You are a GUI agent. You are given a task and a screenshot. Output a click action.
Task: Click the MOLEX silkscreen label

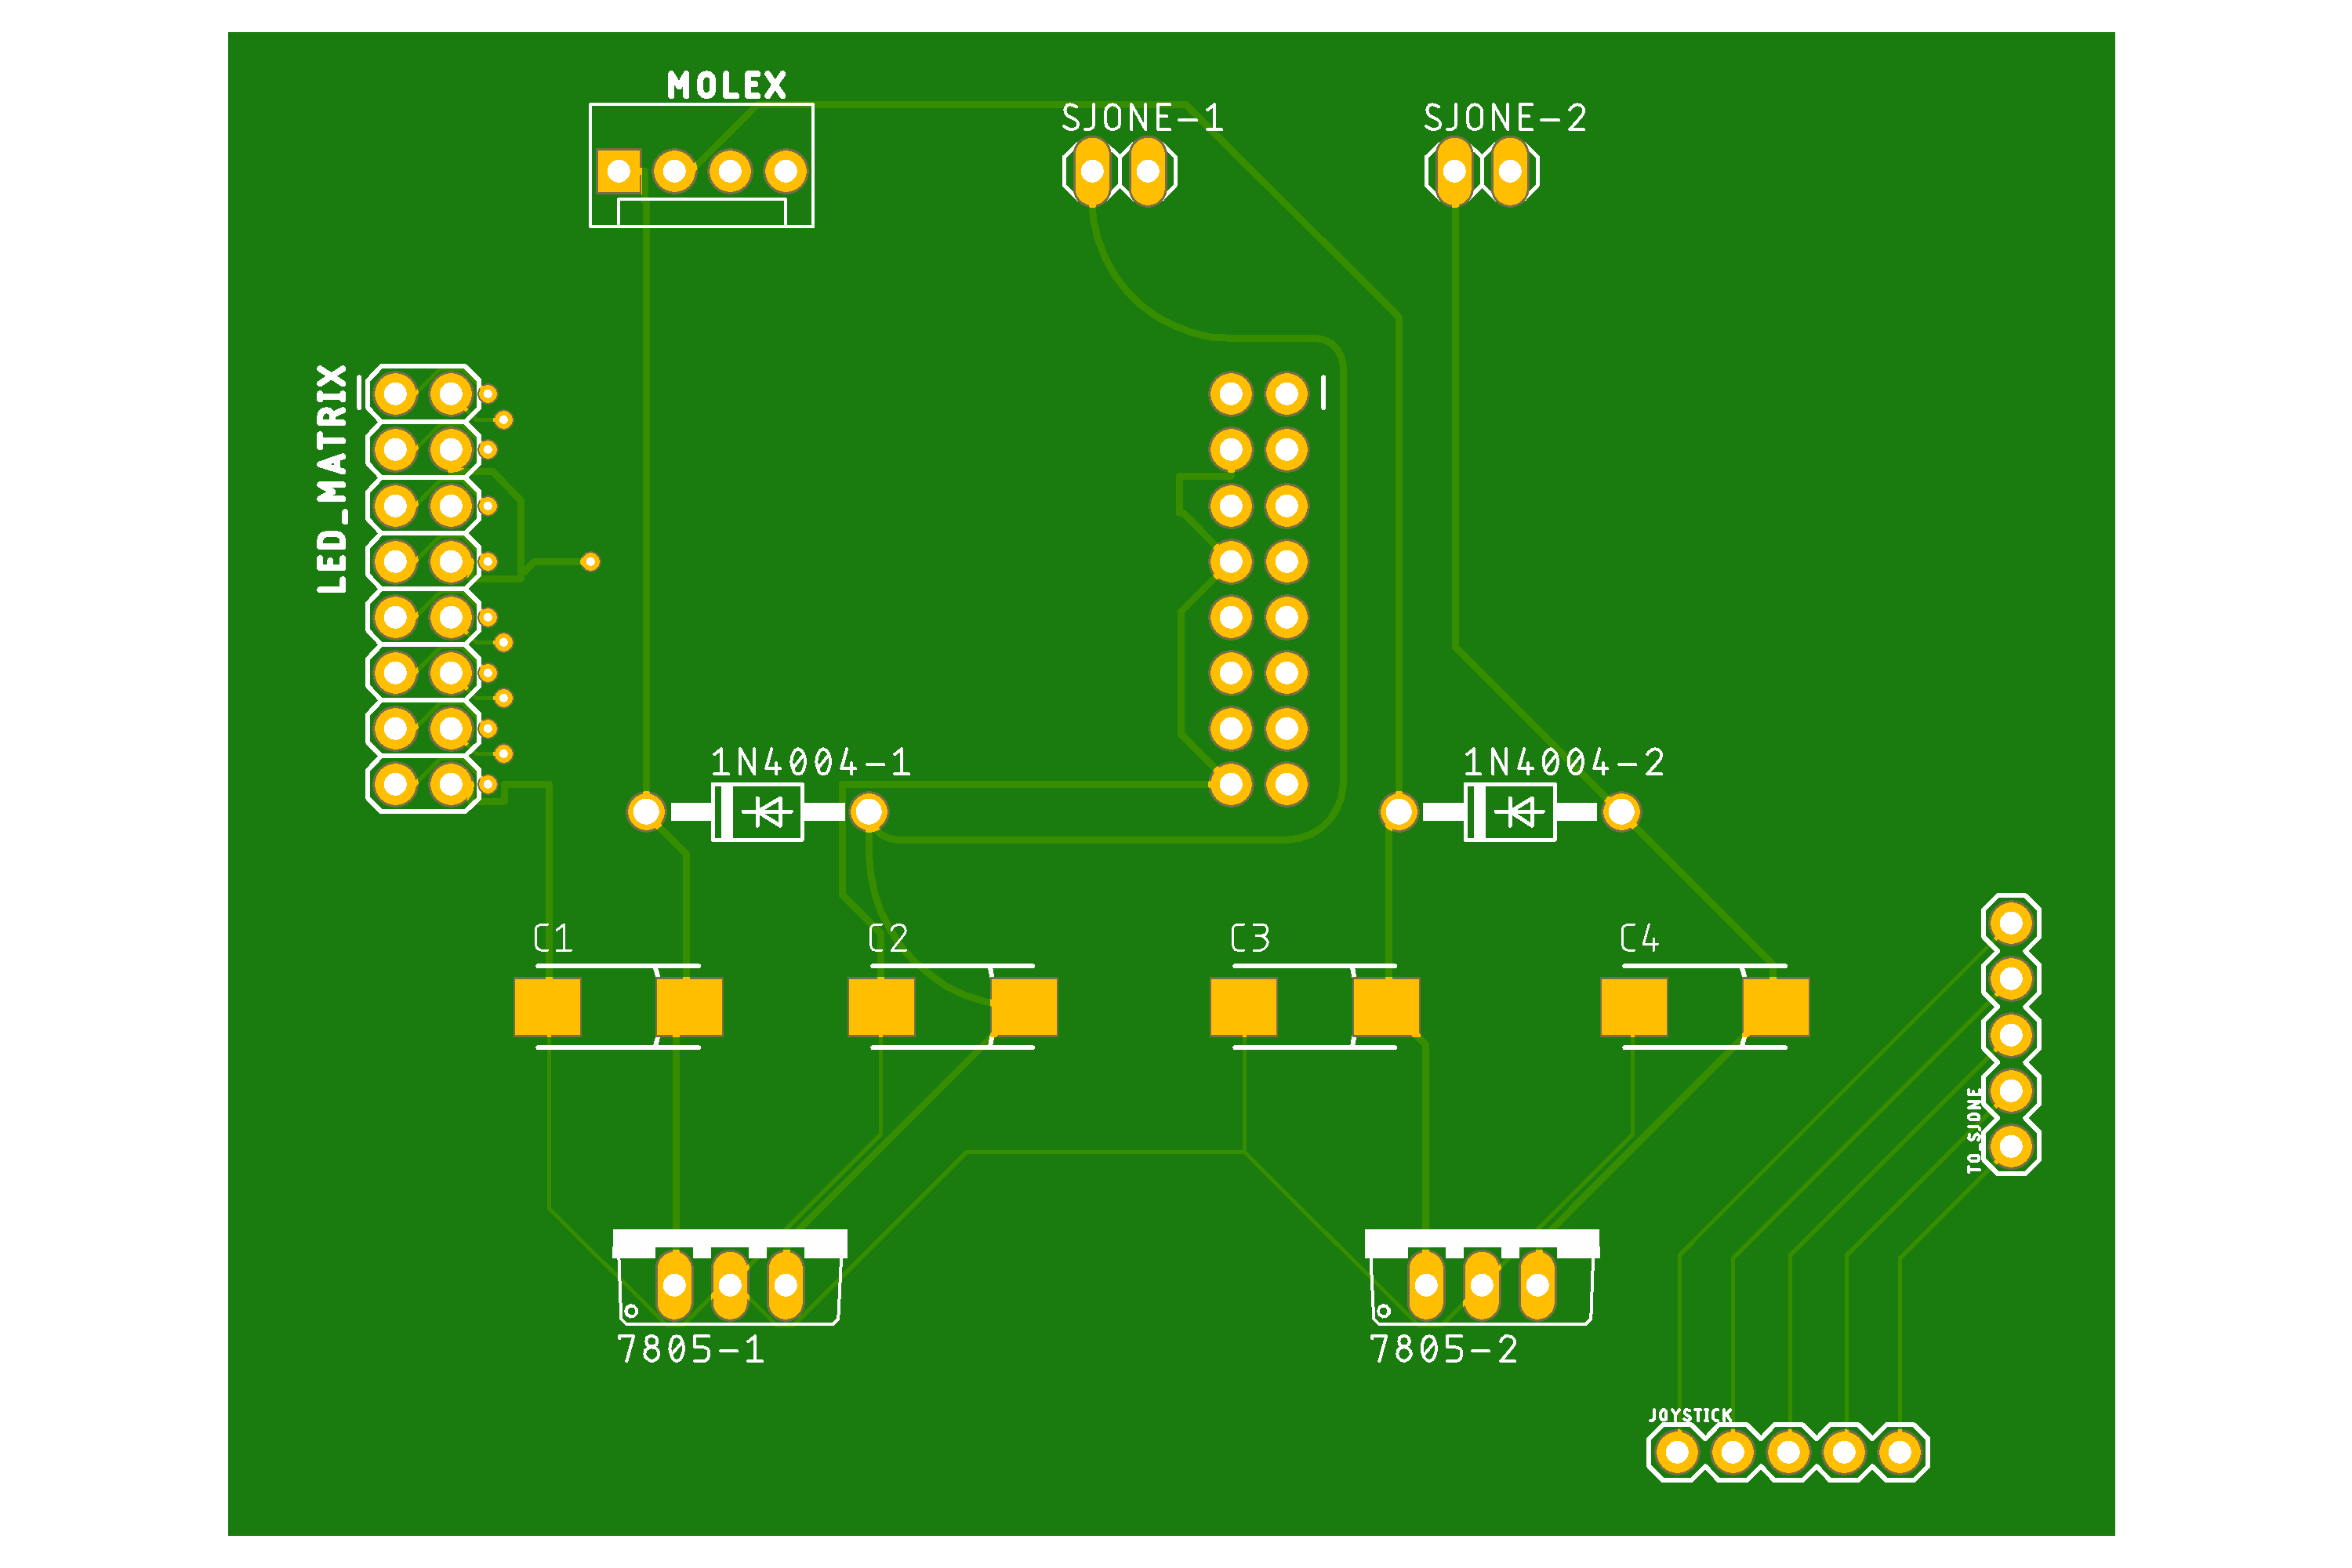point(727,85)
